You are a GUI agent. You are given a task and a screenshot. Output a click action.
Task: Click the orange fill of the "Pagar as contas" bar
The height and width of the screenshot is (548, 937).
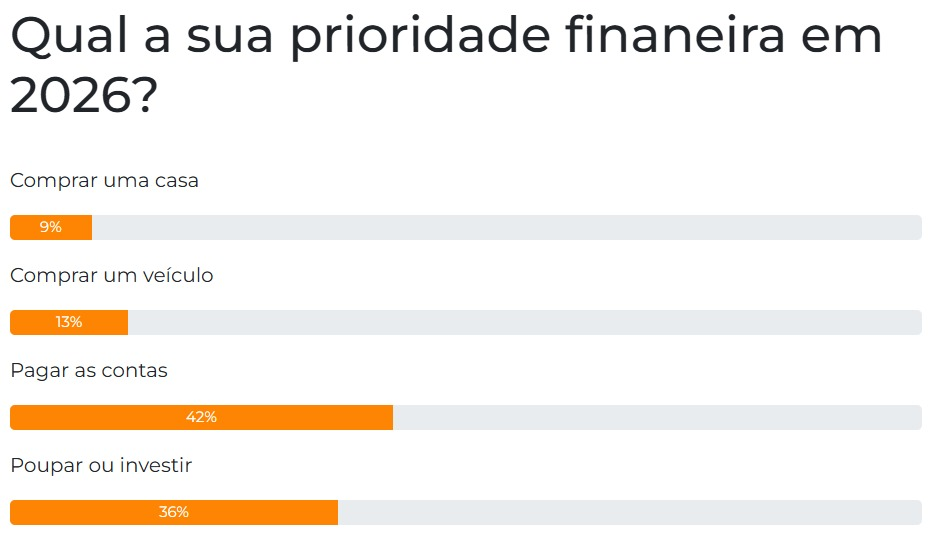coord(300,418)
